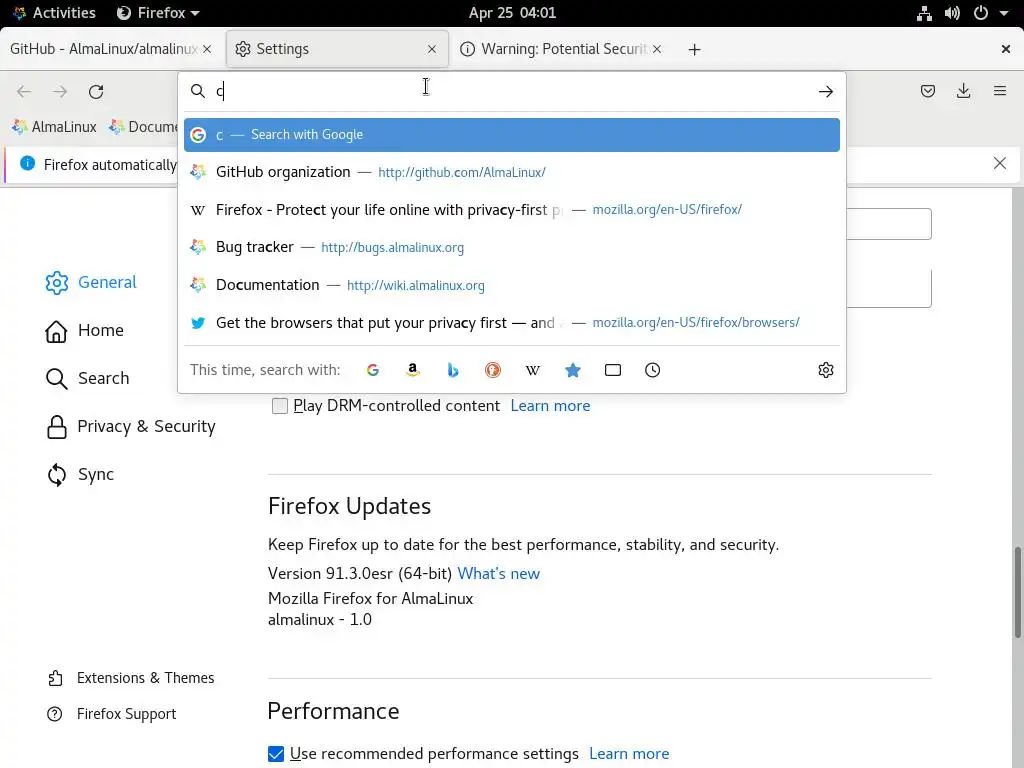Close the Warning: Potential Security tab
The width and height of the screenshot is (1024, 768).
tap(657, 49)
